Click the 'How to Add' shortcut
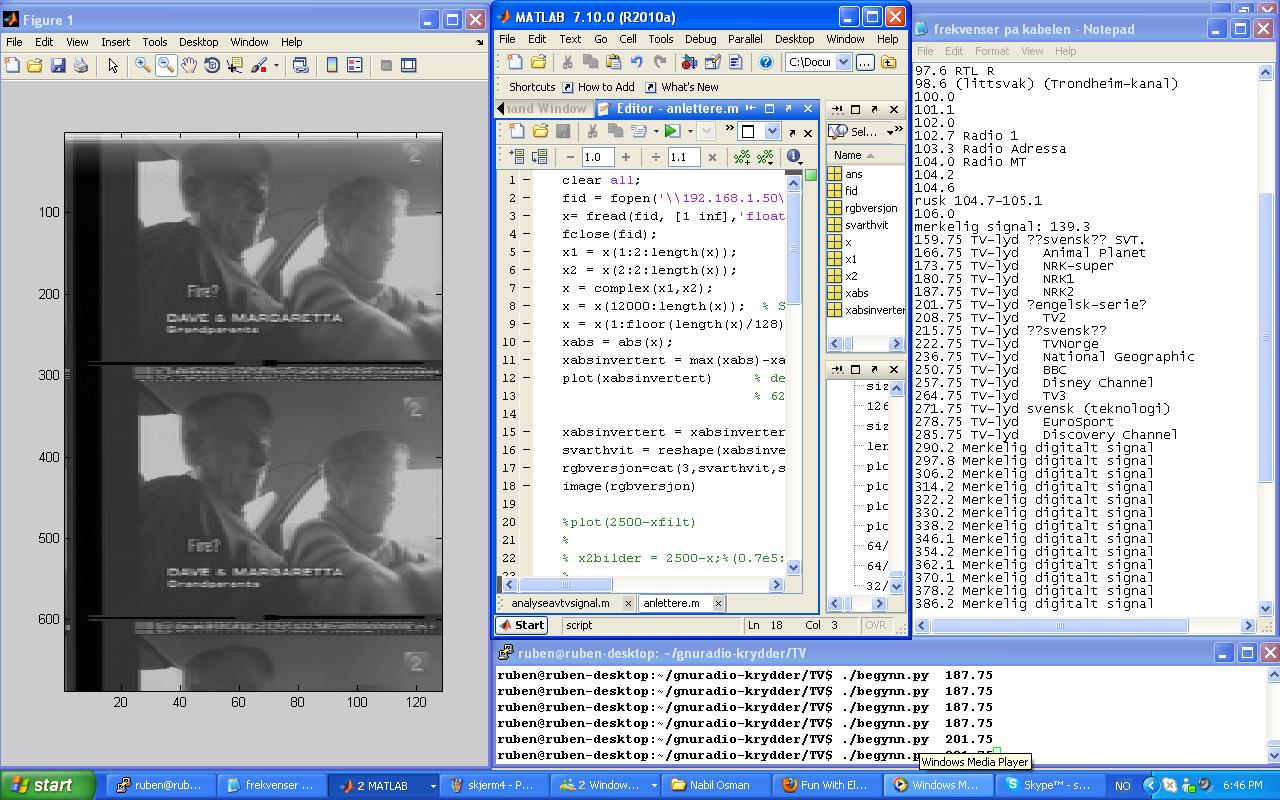Image resolution: width=1280 pixels, height=800 pixels. point(598,87)
